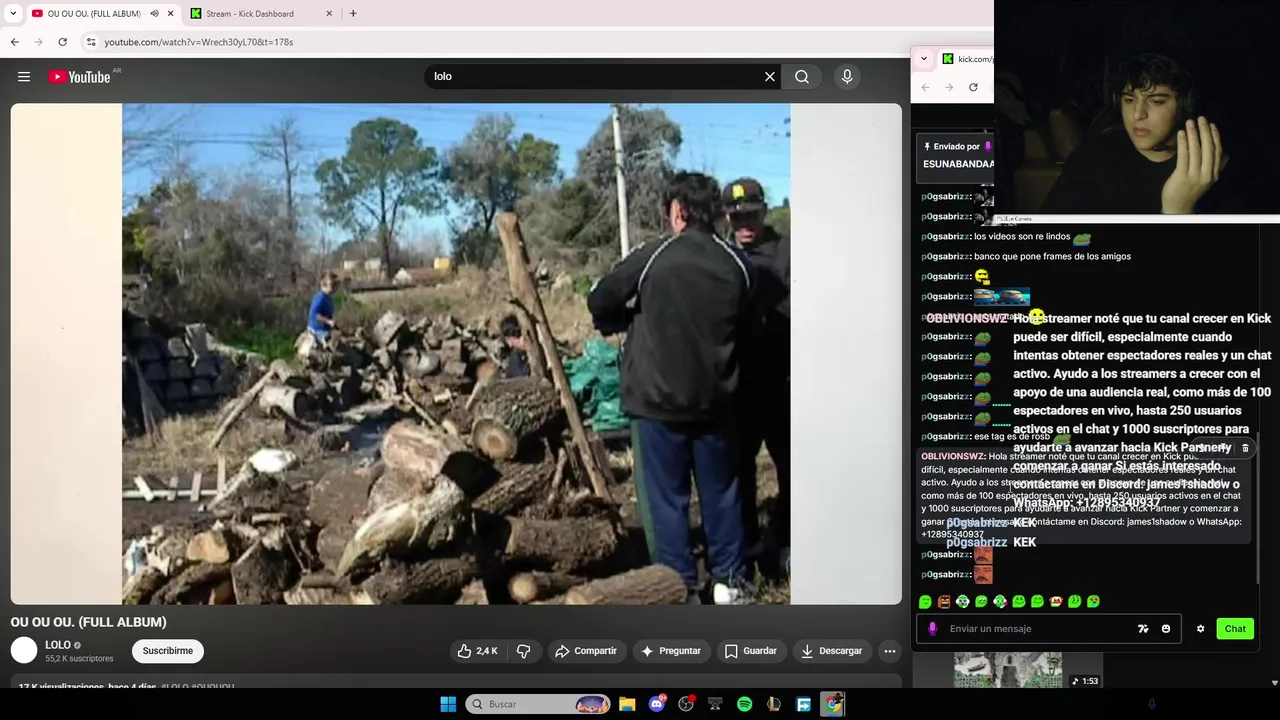Screen dimensions: 1280x720
Task: Open OBS Studio from the taskbar
Action: click(x=686, y=704)
